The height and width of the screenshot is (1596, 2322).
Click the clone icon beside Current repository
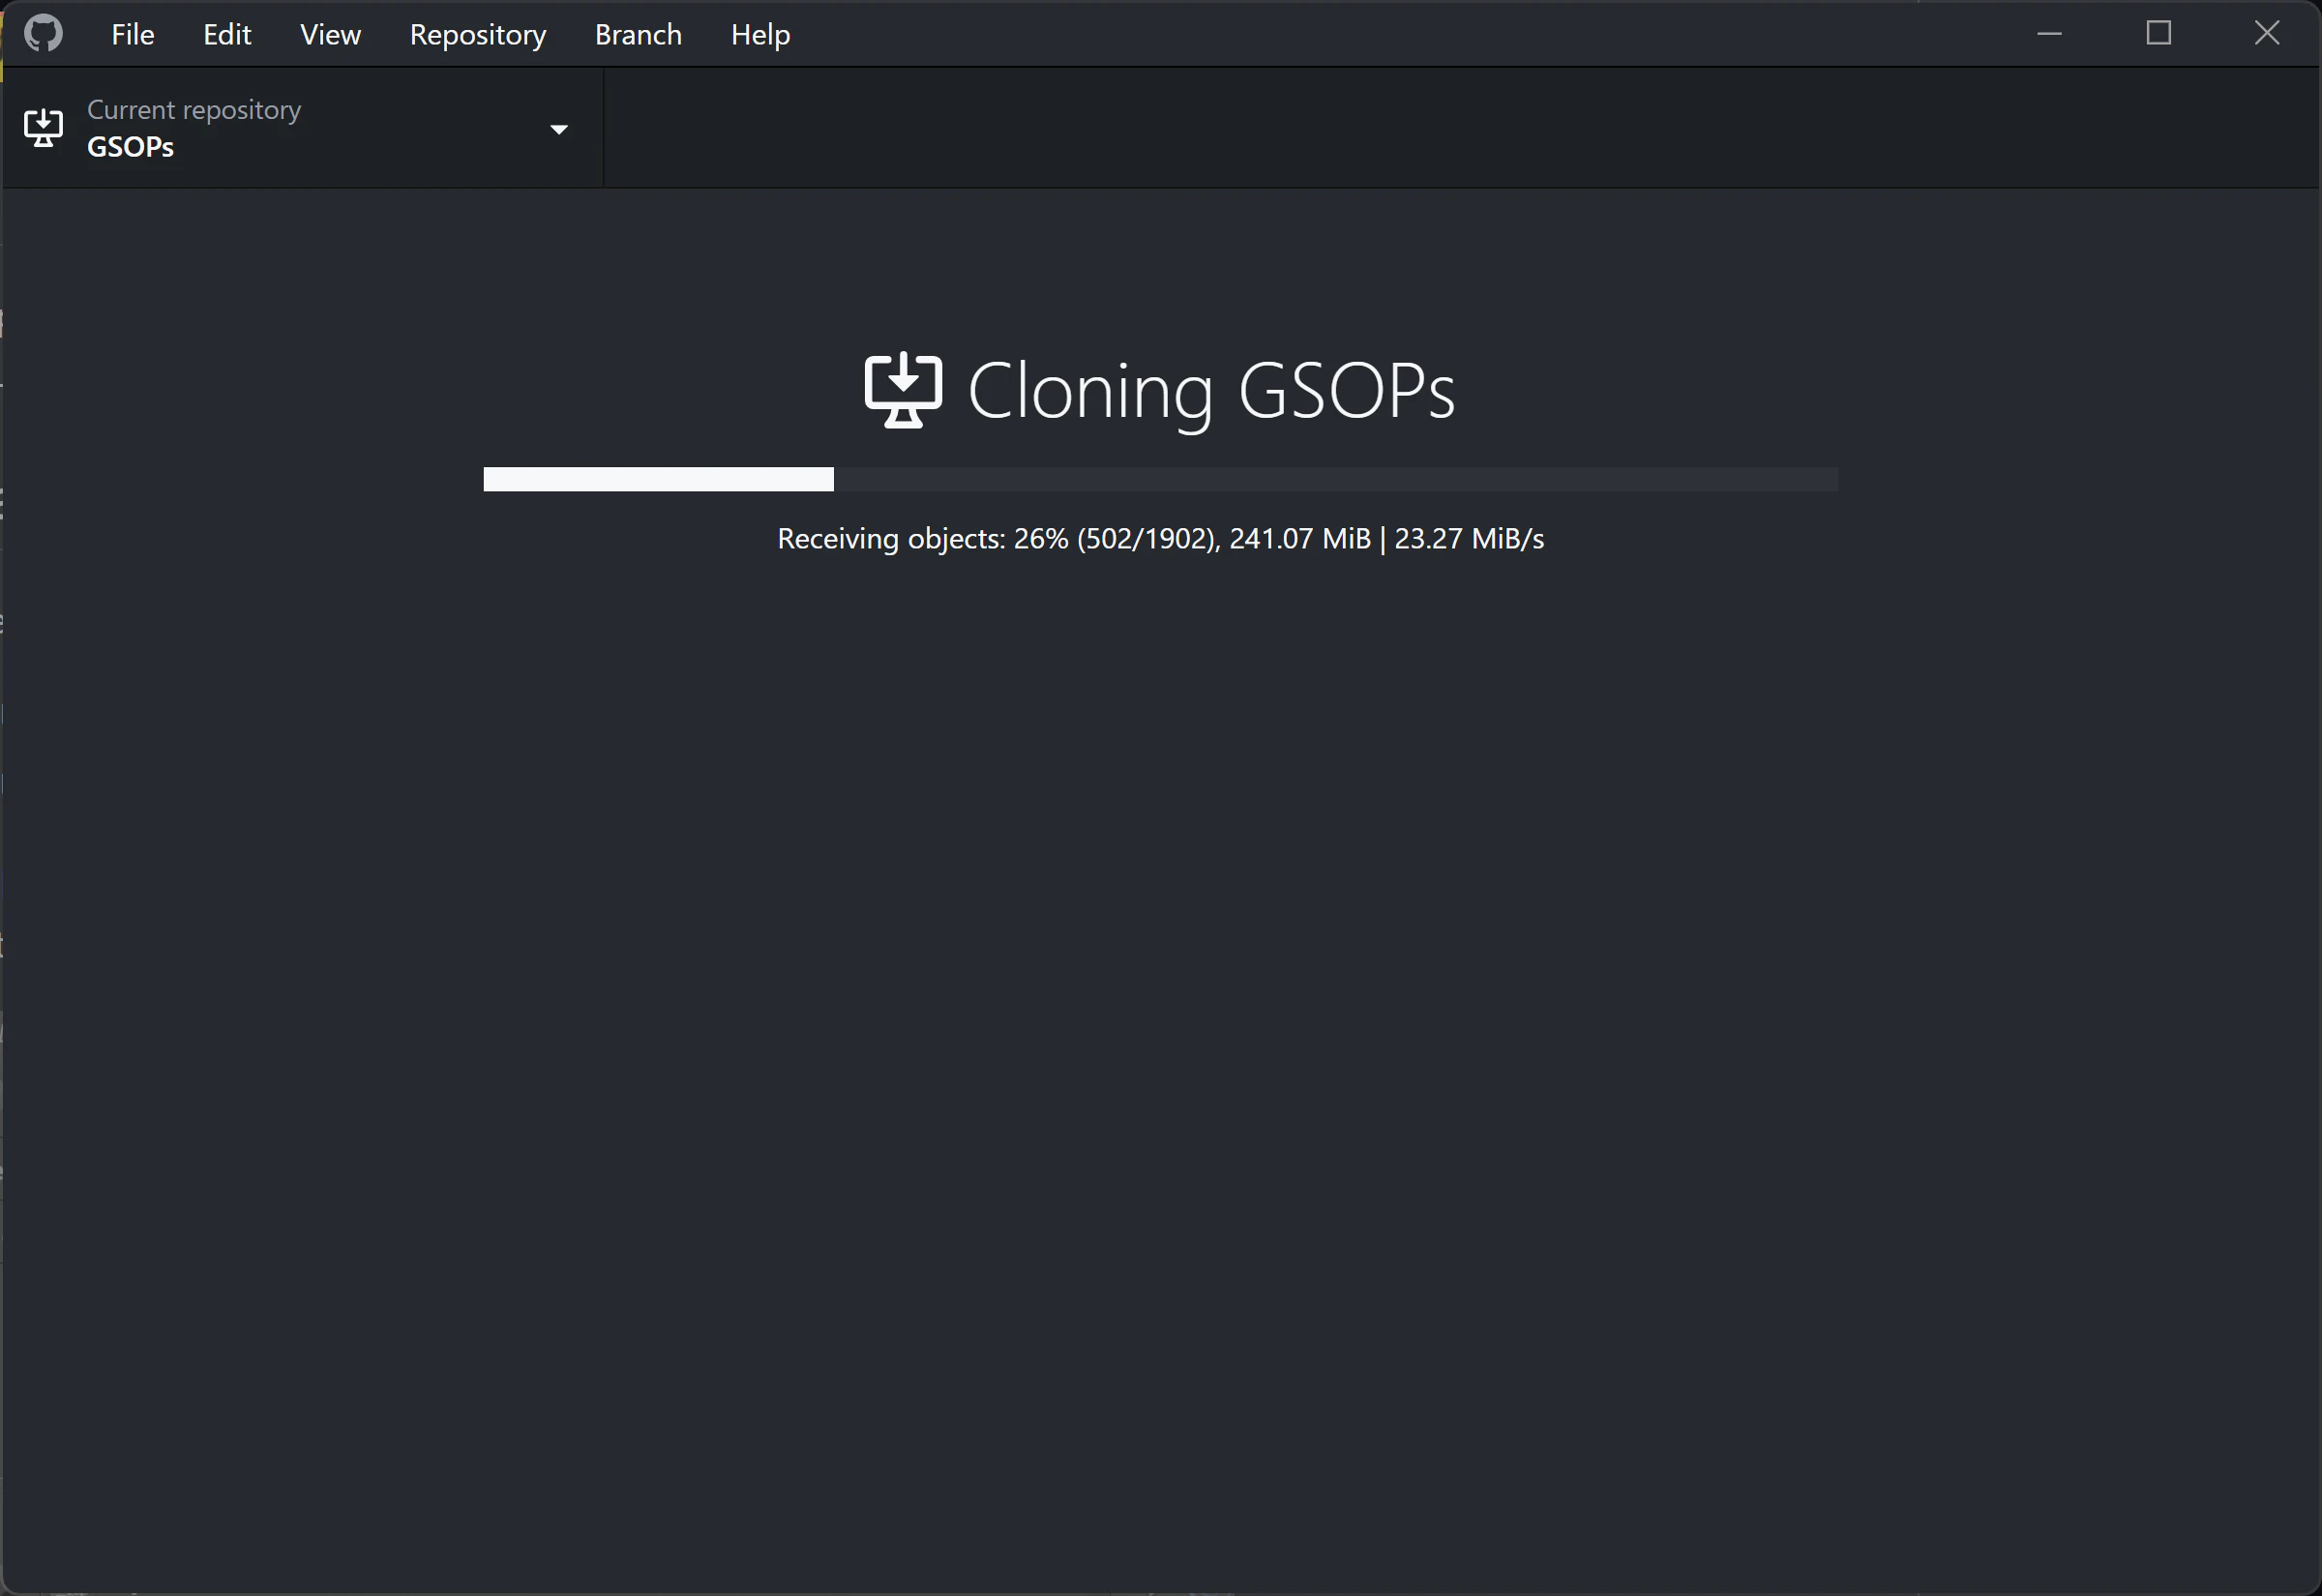43,128
